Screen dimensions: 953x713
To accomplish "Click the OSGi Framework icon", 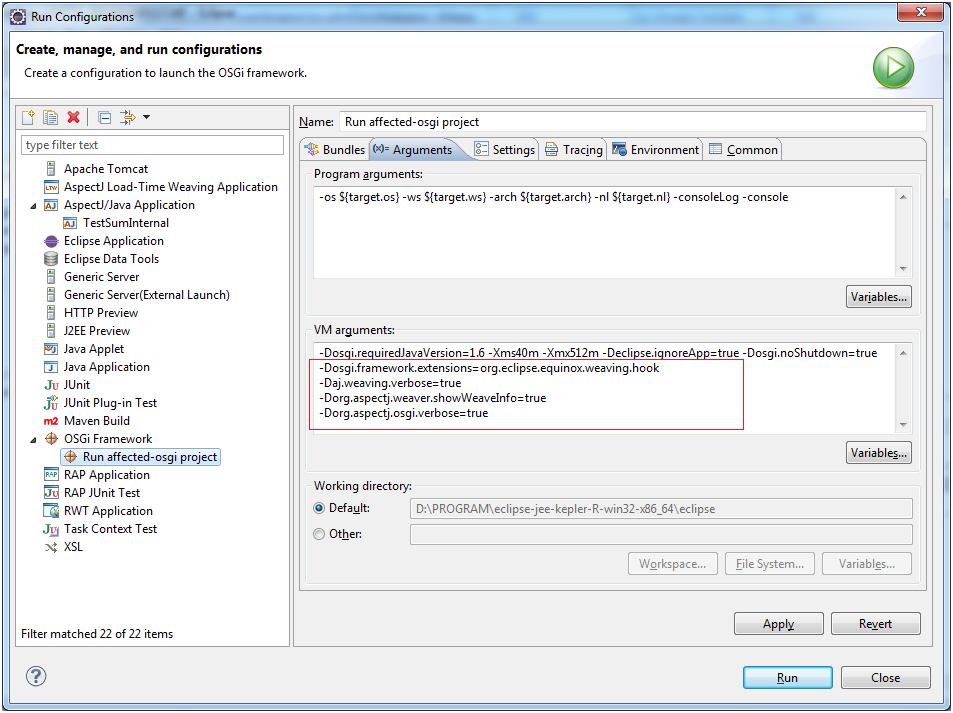I will point(51,439).
